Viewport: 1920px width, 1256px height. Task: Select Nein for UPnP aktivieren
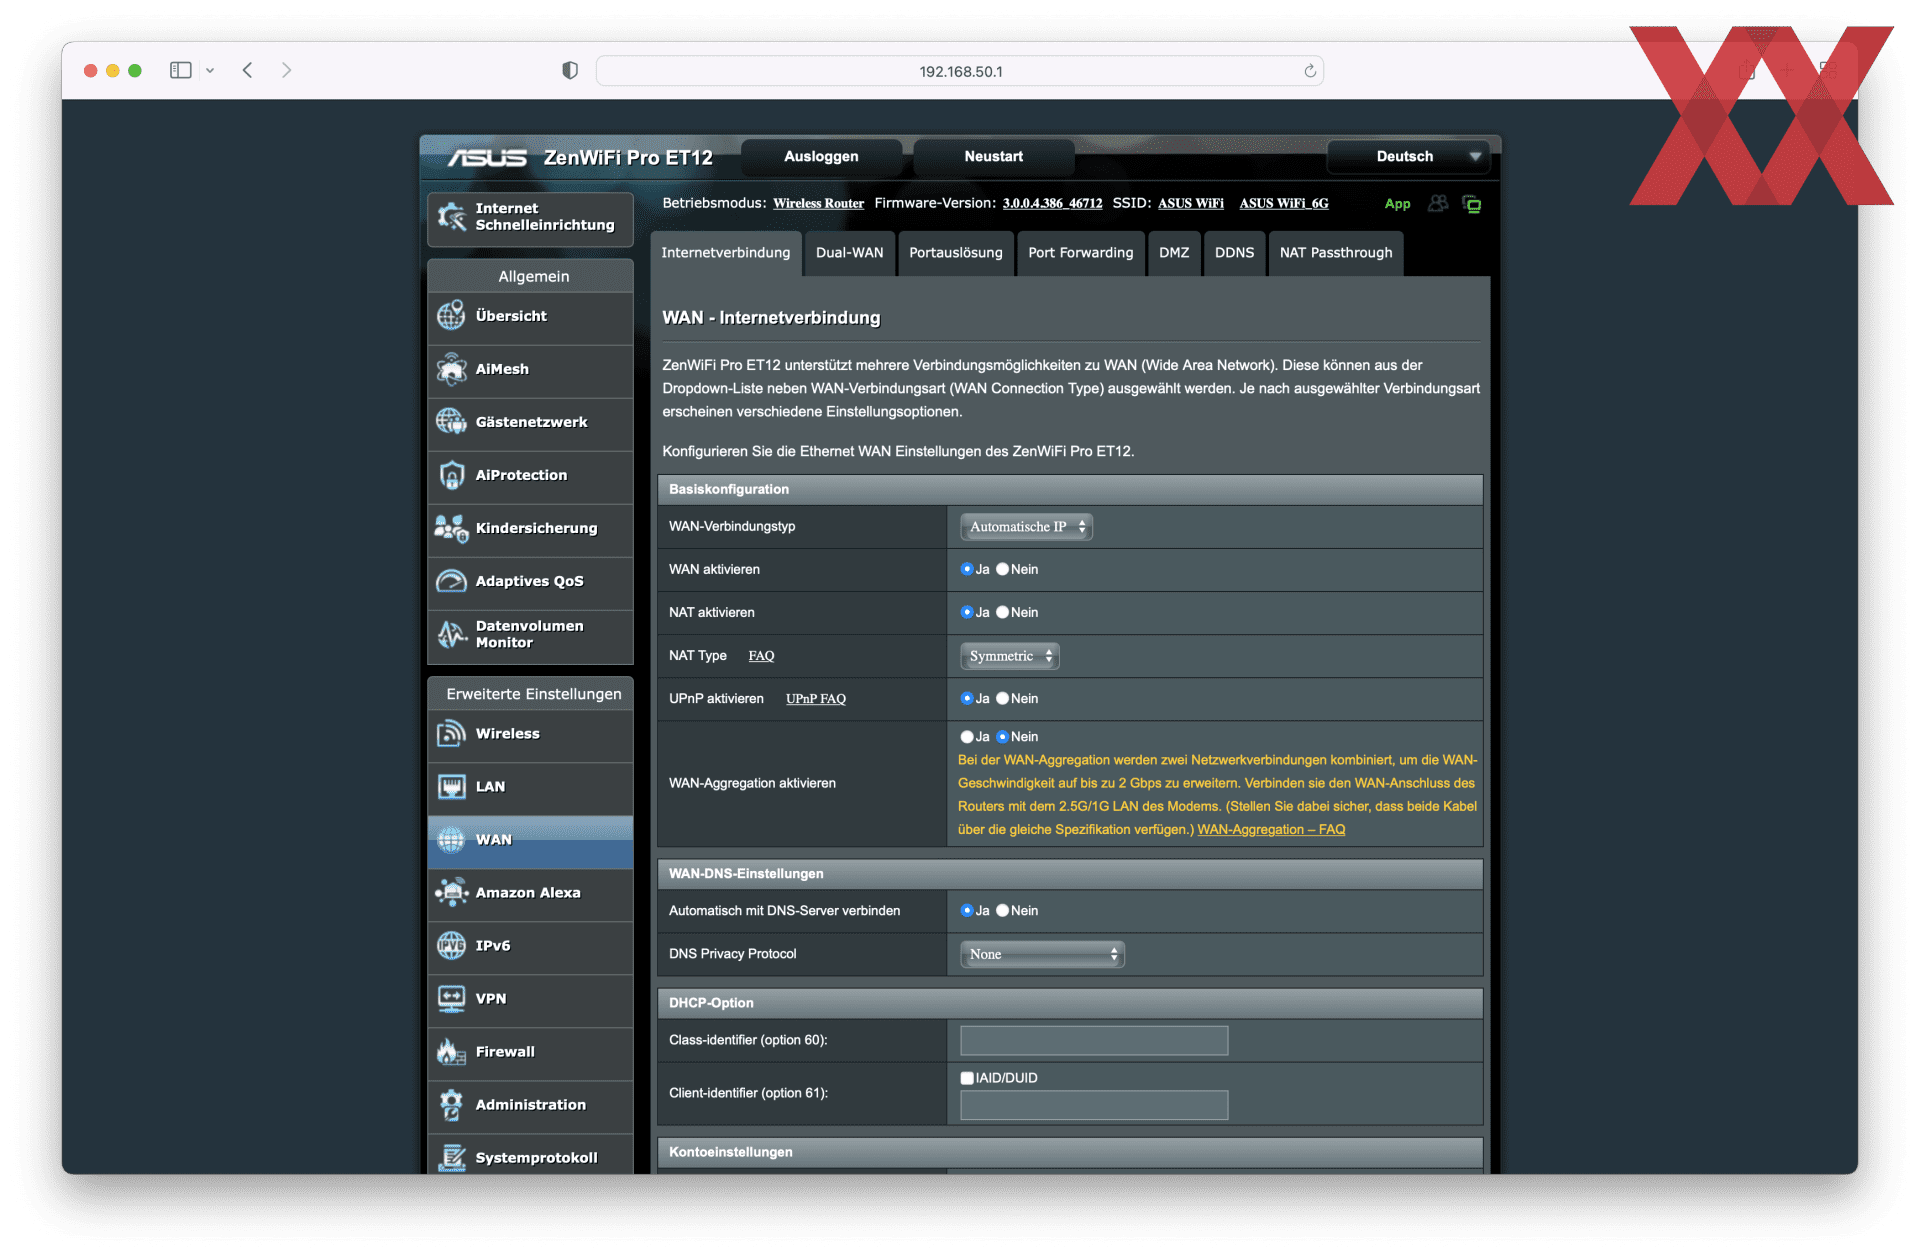(1002, 698)
